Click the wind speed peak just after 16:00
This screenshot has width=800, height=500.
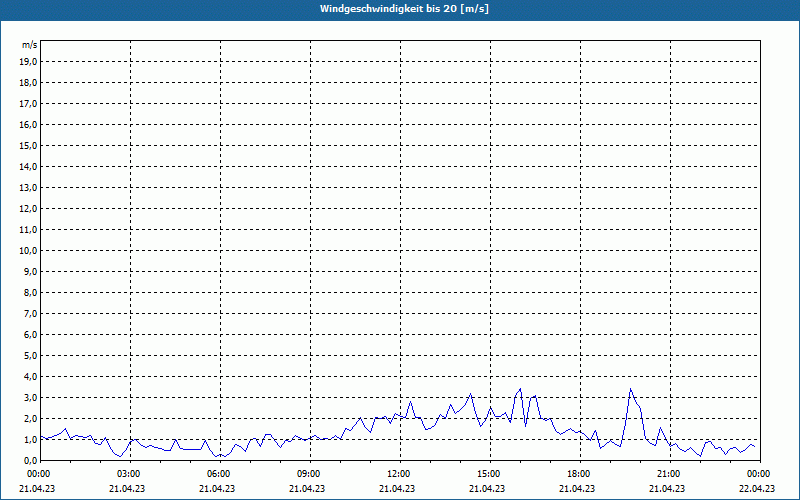coord(520,389)
